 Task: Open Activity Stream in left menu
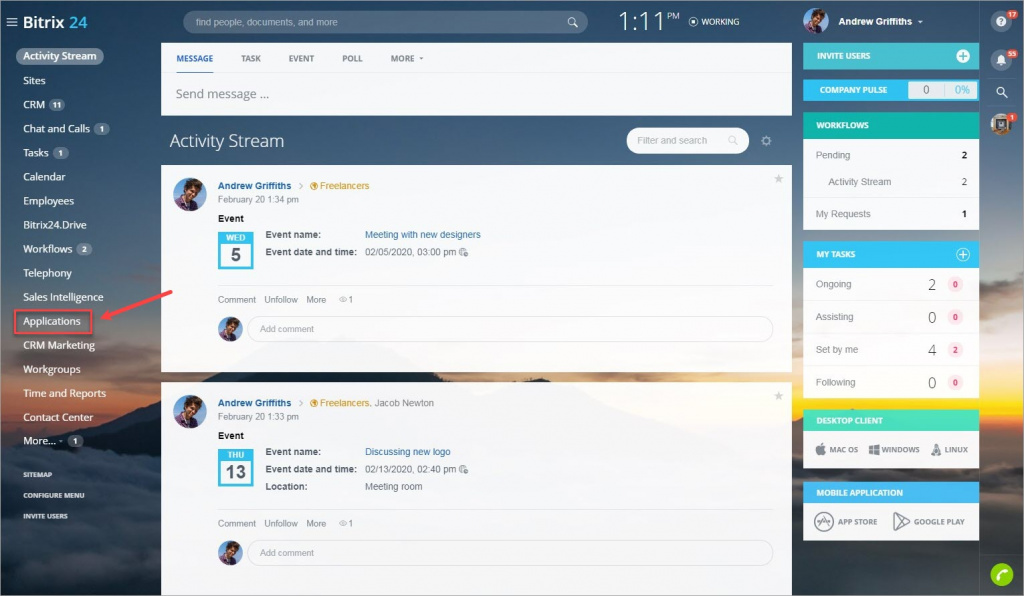59,56
